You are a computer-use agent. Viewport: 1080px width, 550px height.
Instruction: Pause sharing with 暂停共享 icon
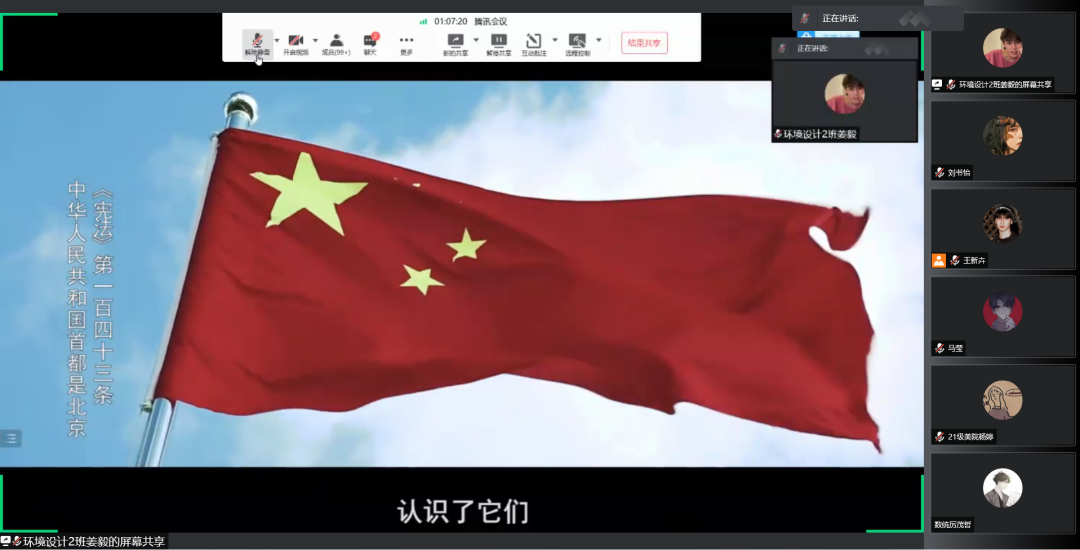498,41
